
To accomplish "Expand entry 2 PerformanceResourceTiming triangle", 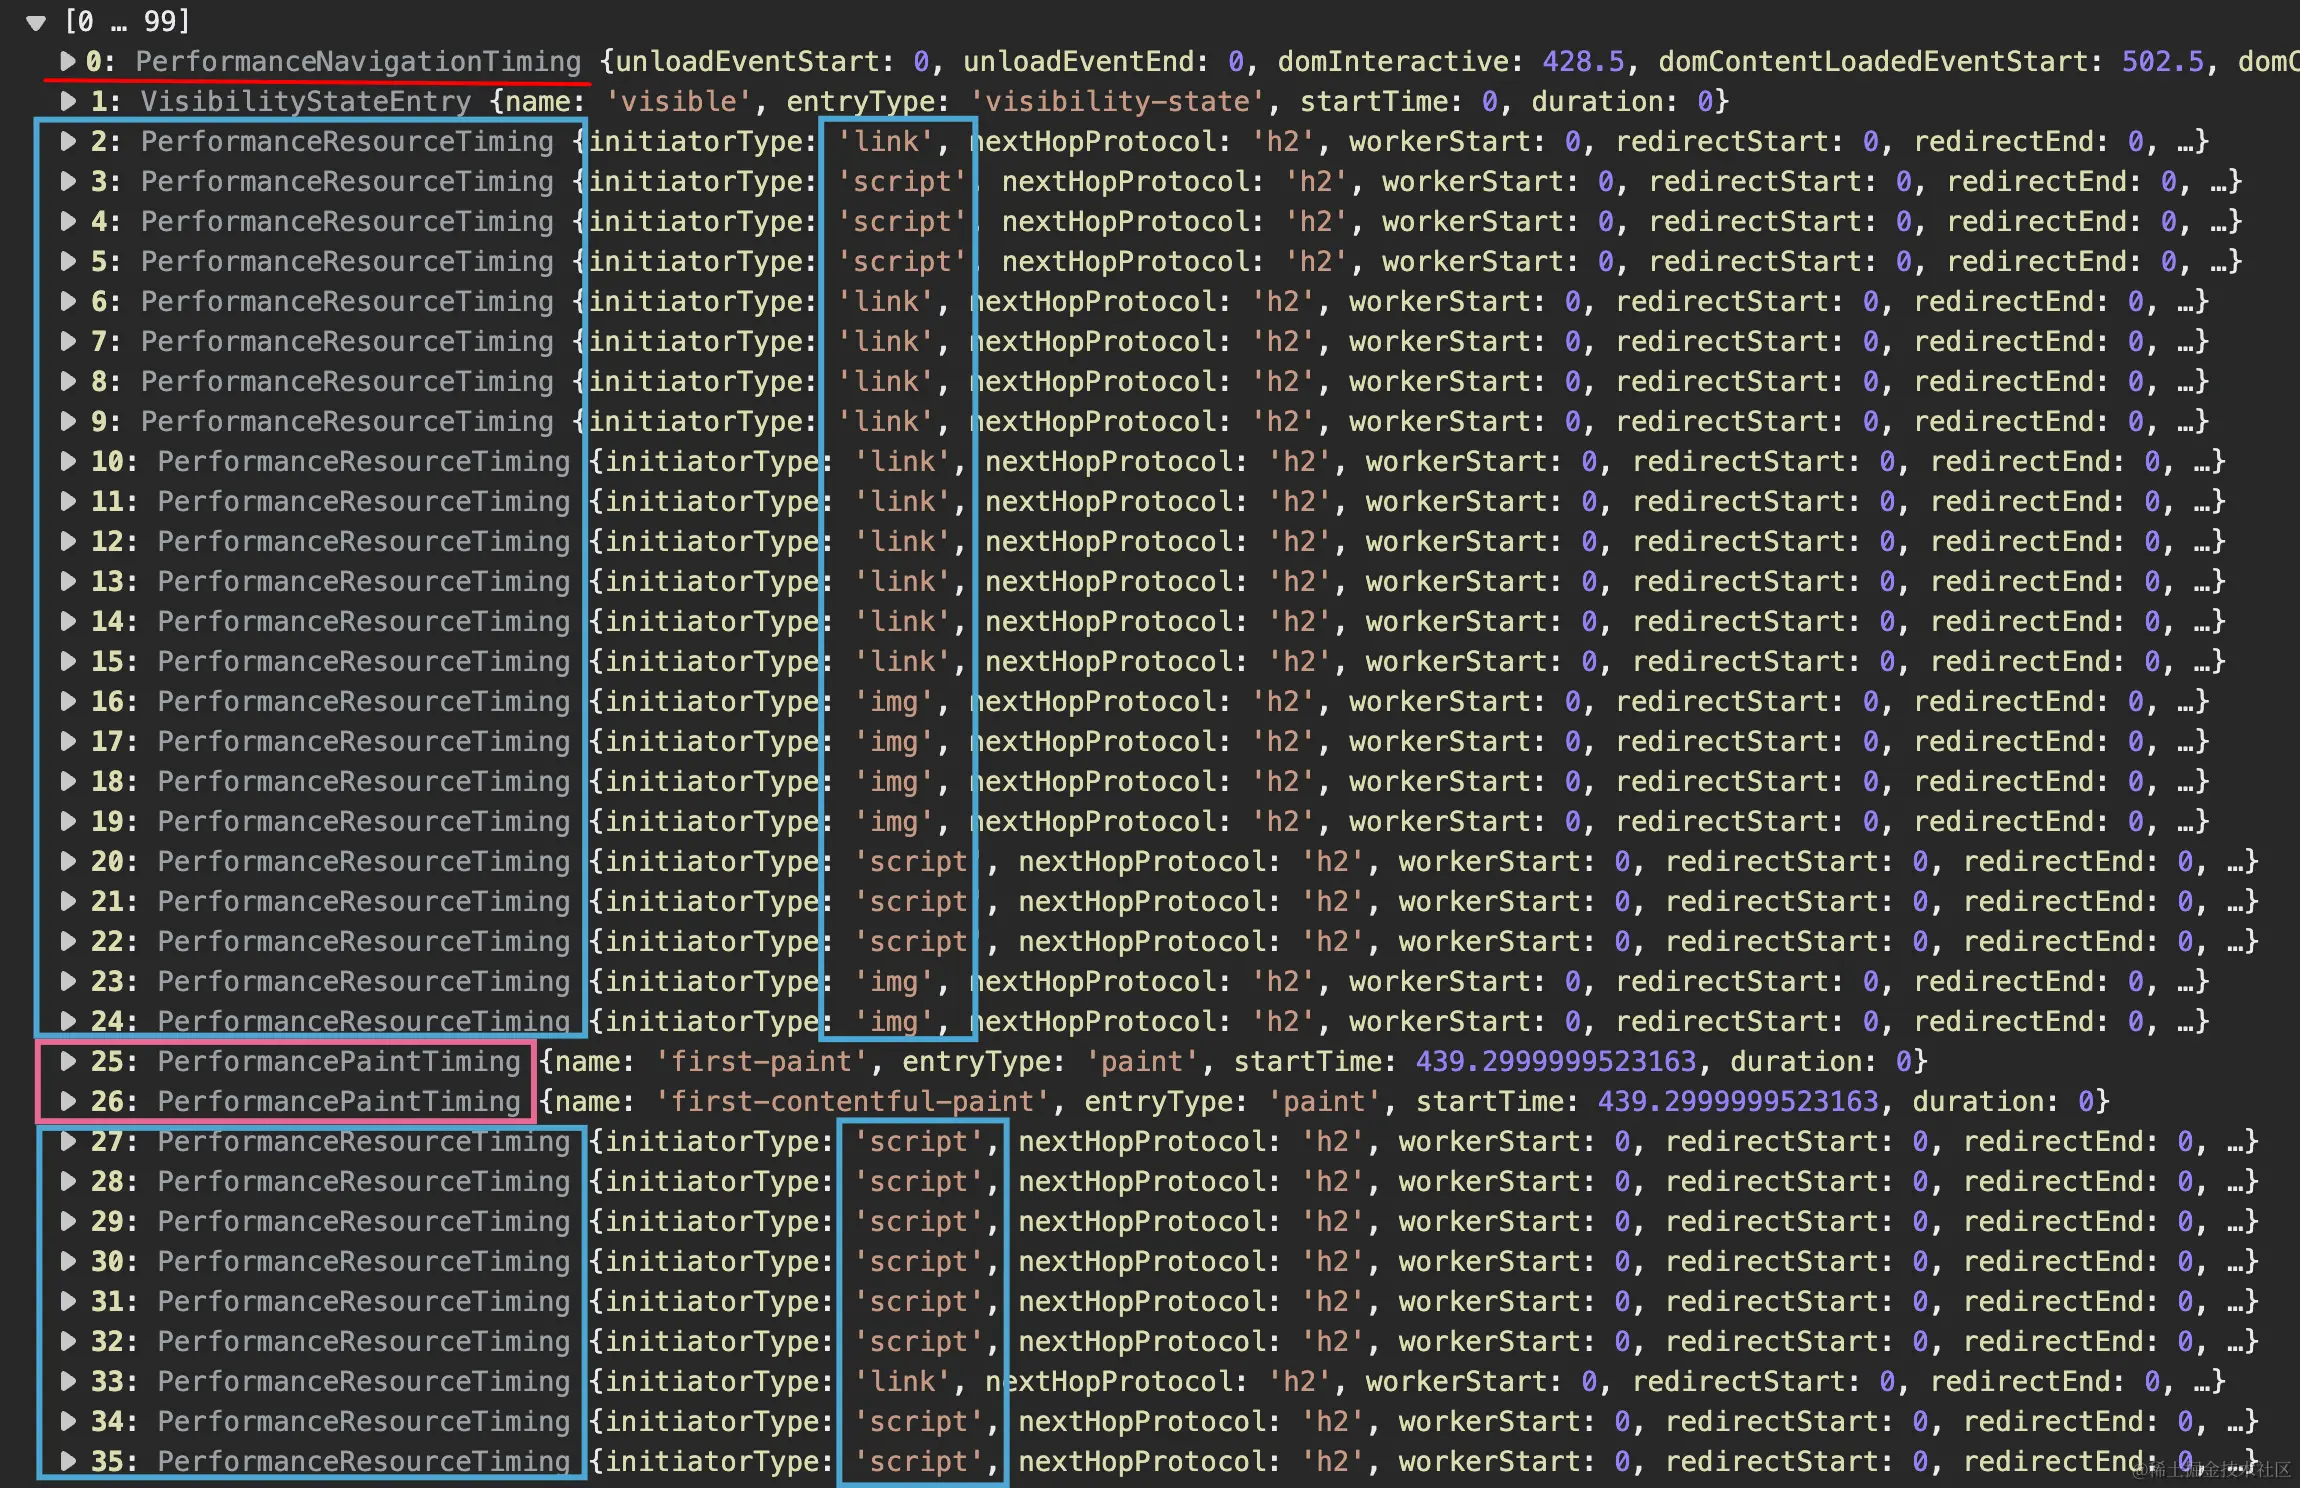I will point(67,141).
